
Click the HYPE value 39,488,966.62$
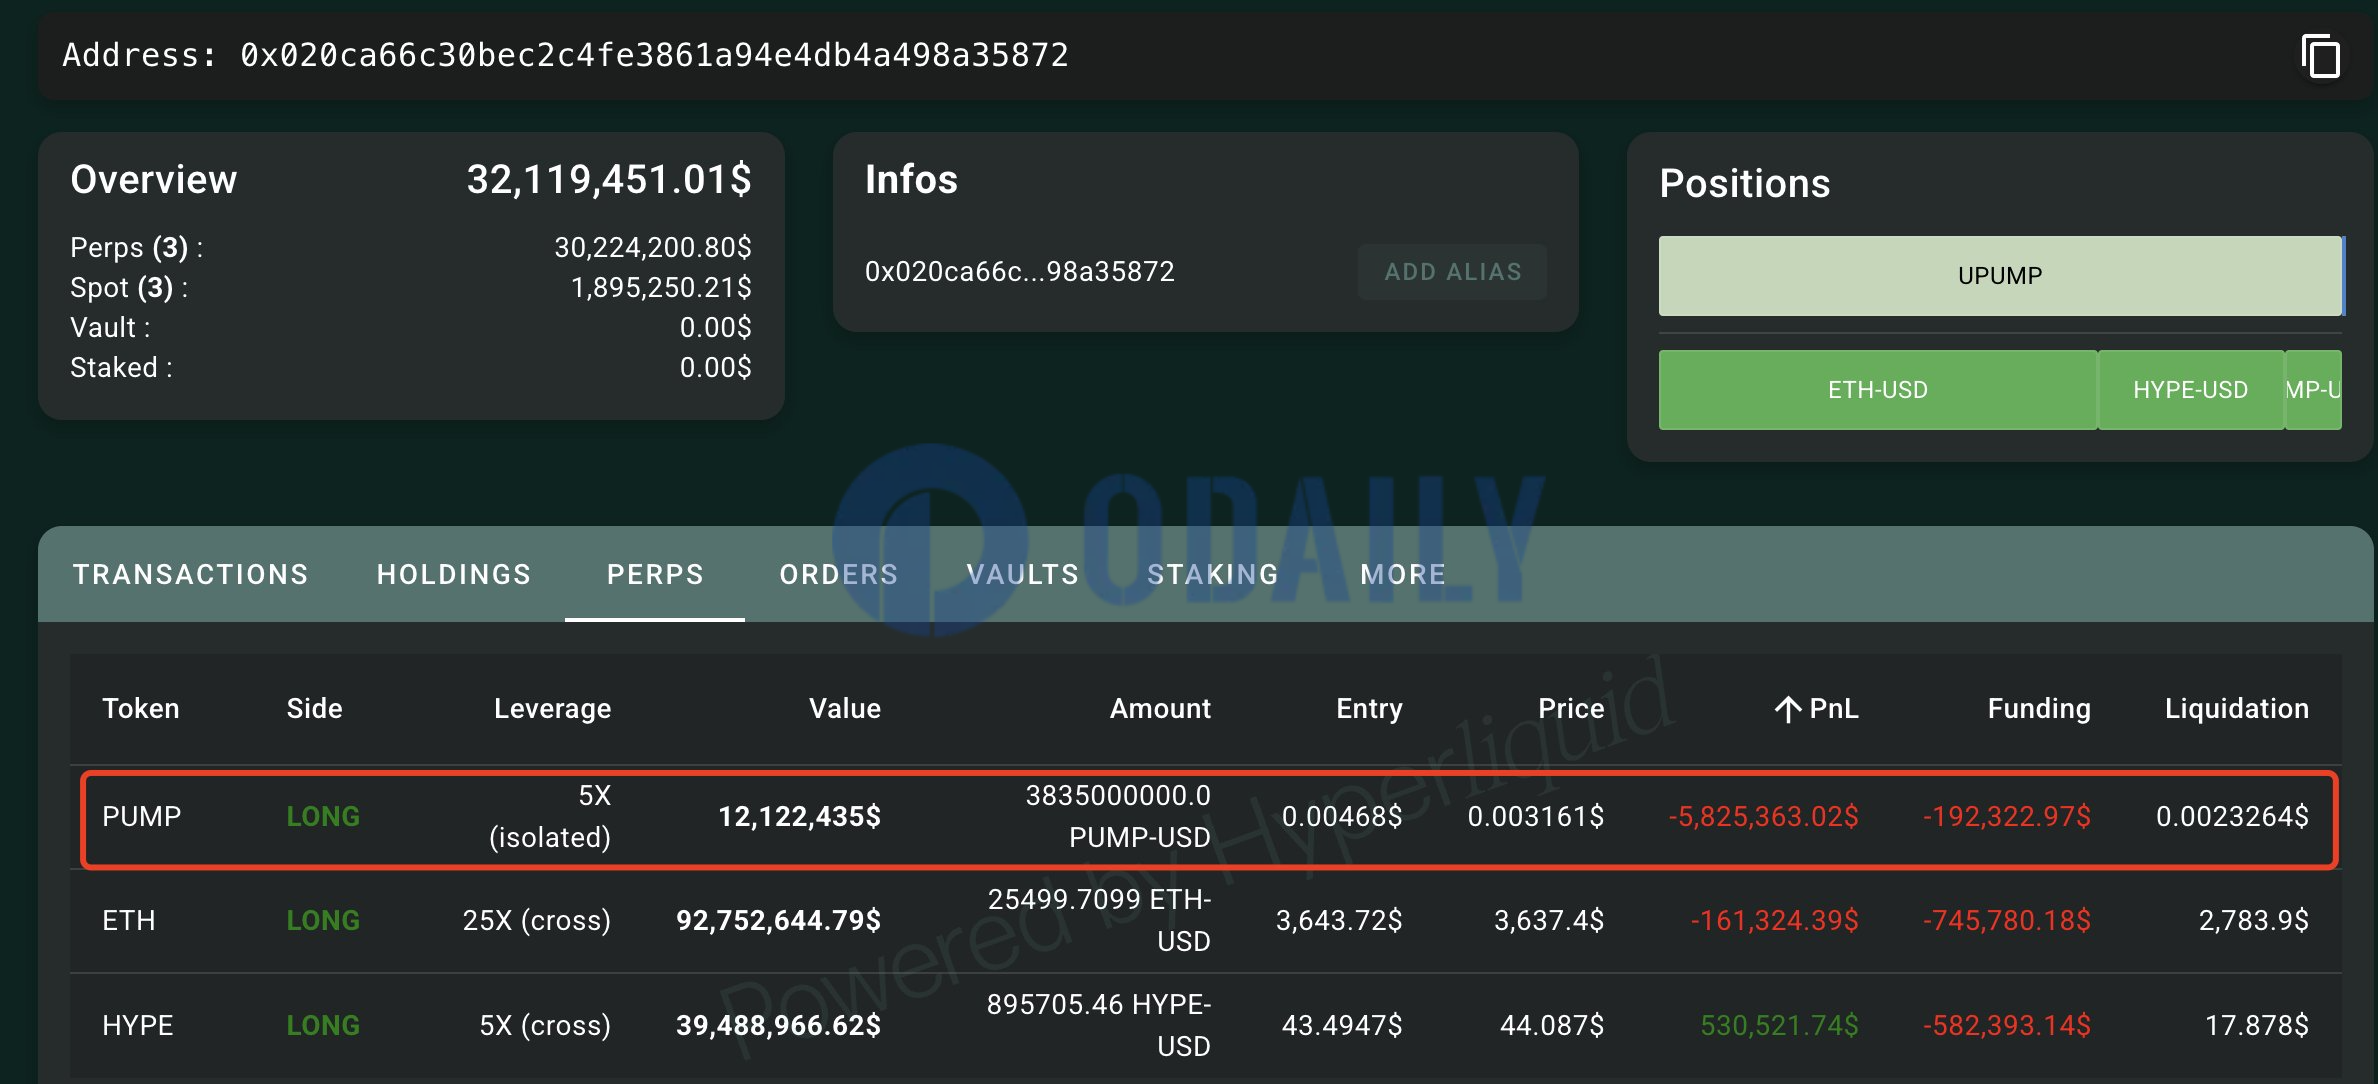(778, 1026)
